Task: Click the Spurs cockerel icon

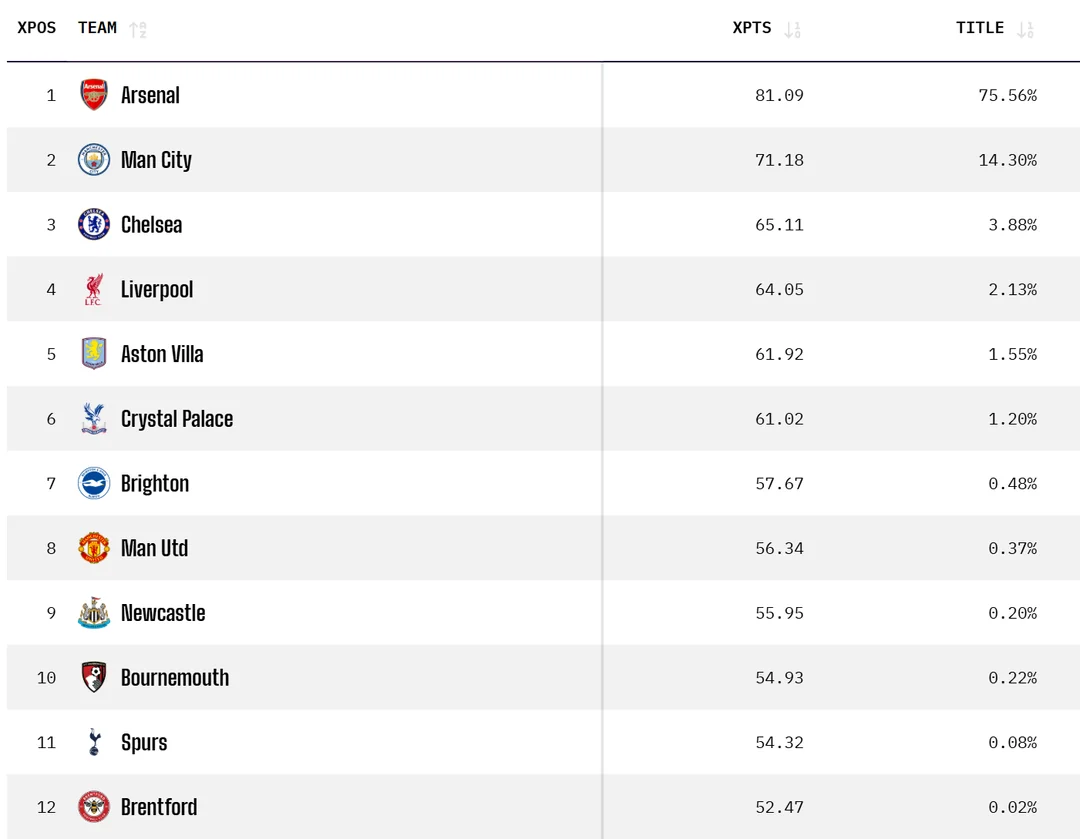Action: click(94, 742)
